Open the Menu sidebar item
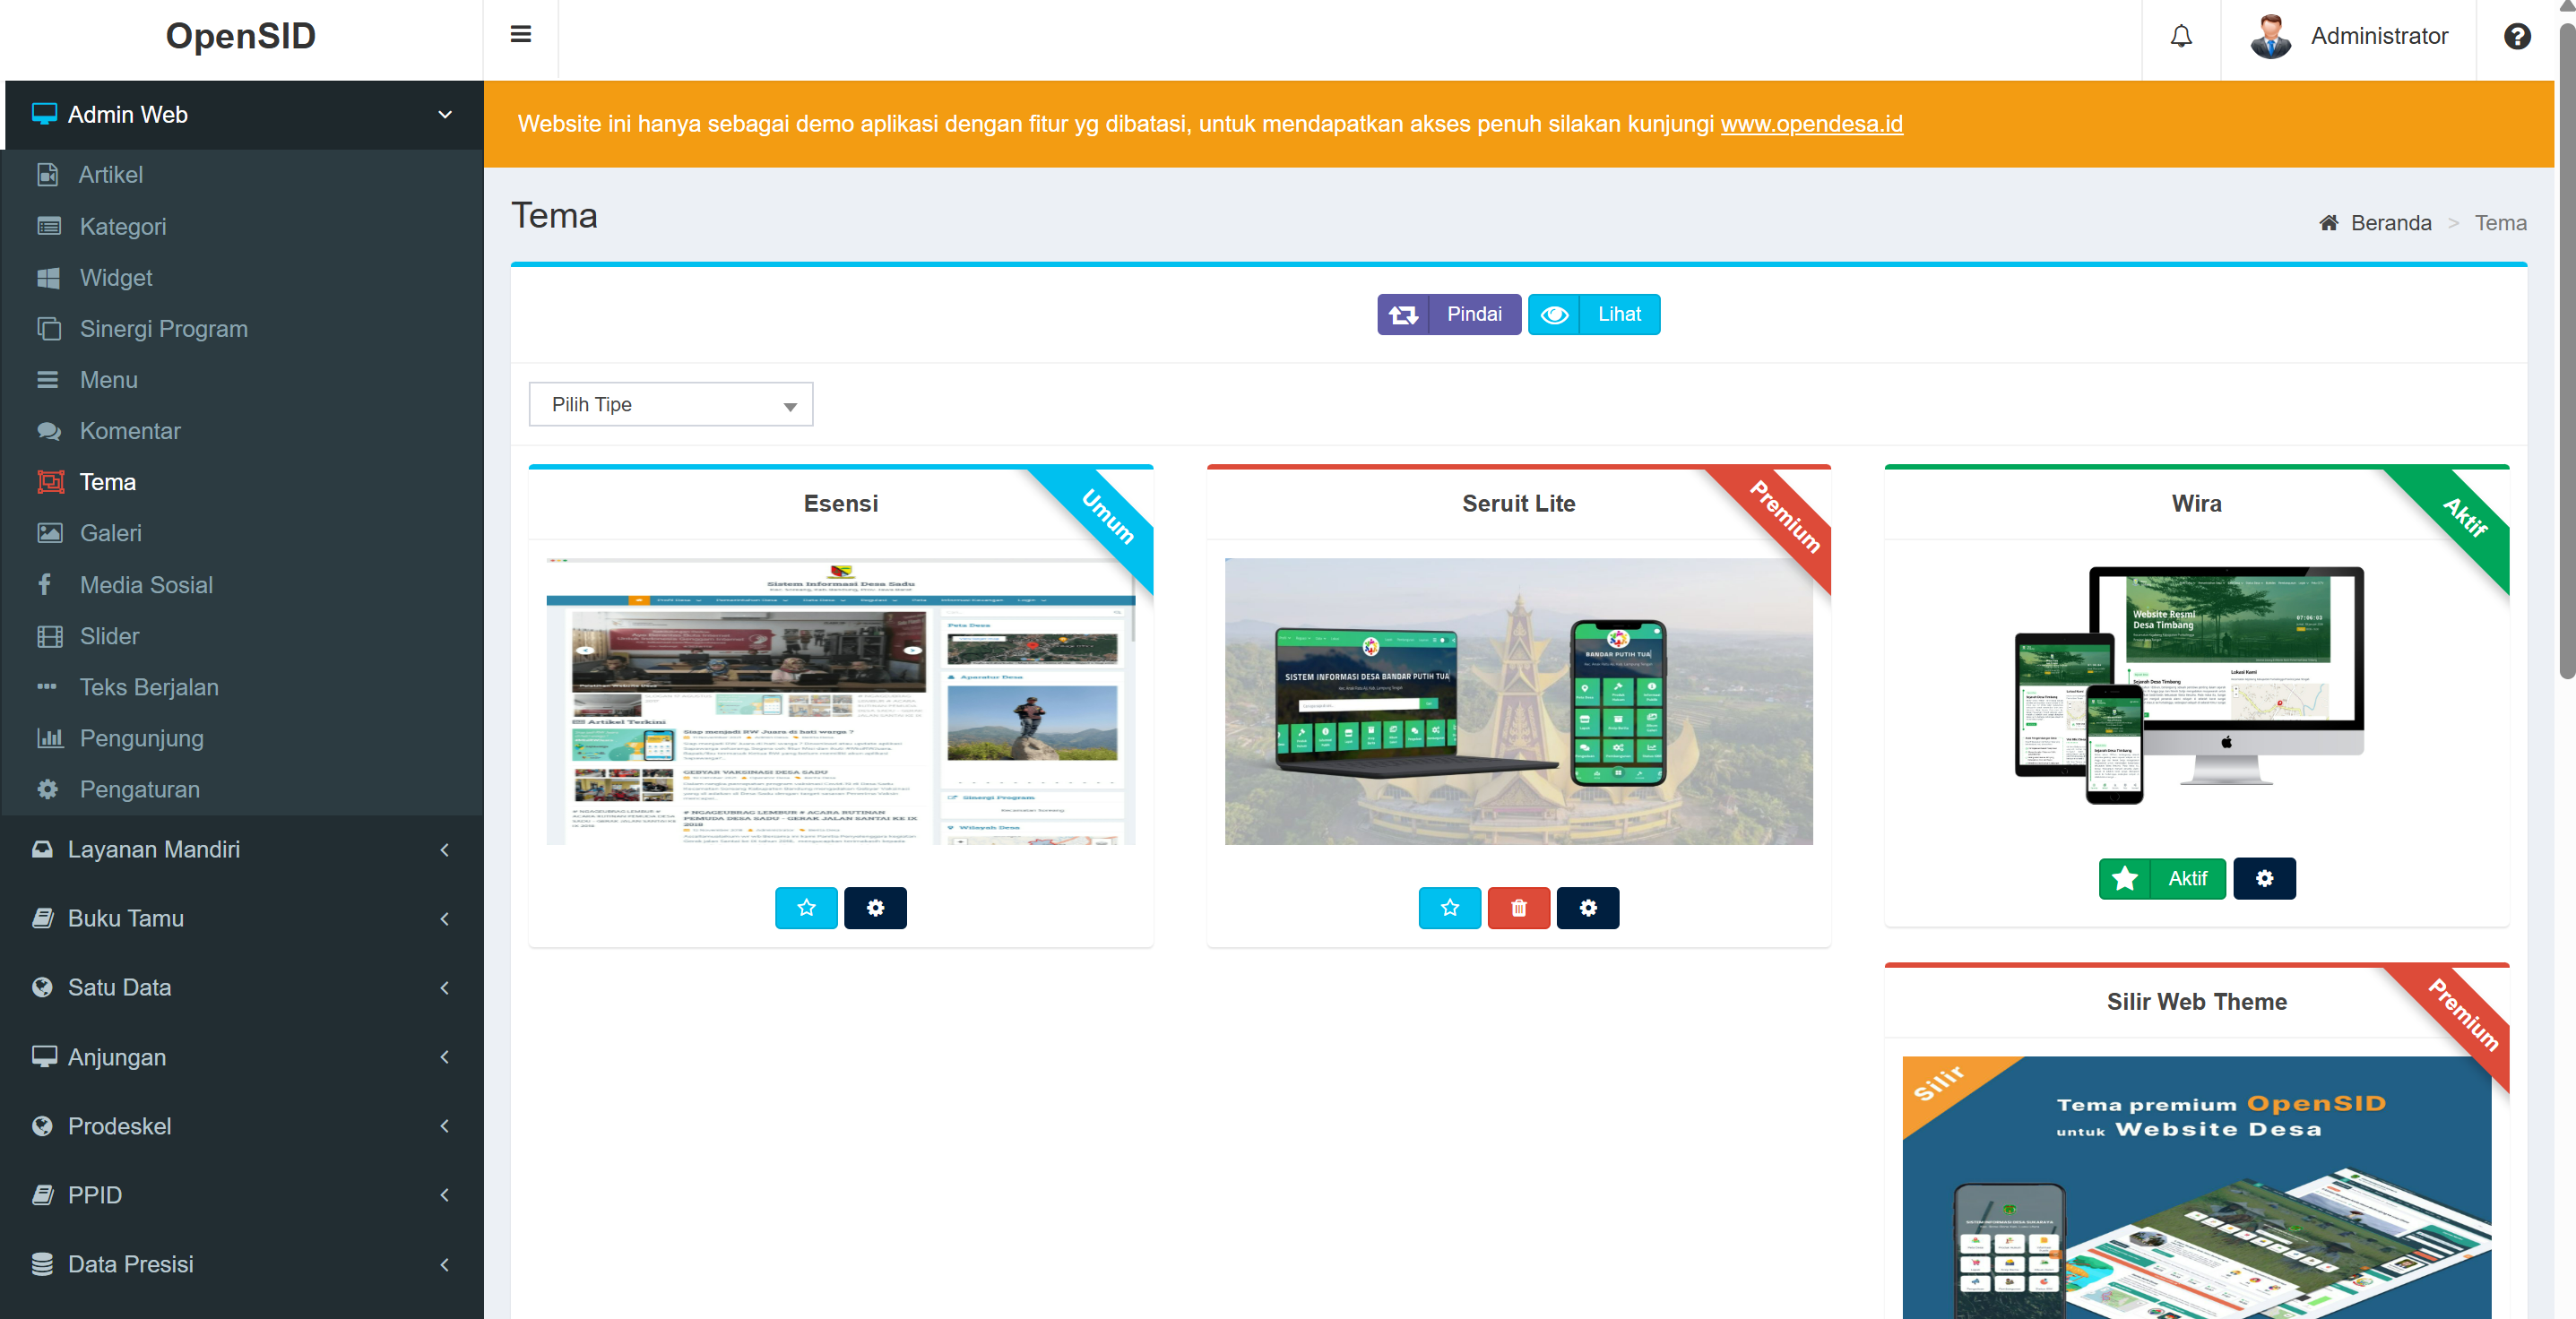The image size is (2576, 1319). [x=242, y=380]
